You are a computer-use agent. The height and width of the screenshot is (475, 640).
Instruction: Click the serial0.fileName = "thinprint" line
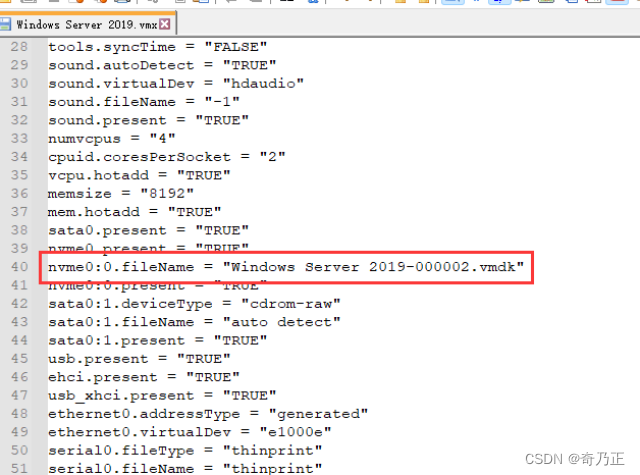[x=185, y=468]
